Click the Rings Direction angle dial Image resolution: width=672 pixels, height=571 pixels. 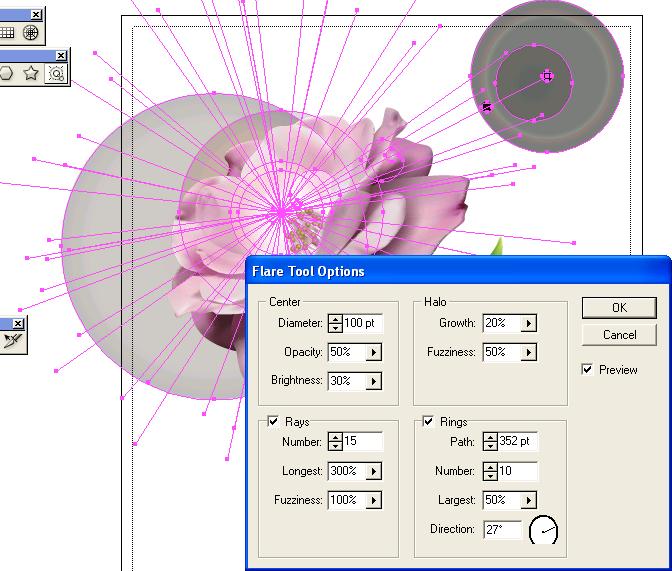click(x=543, y=530)
